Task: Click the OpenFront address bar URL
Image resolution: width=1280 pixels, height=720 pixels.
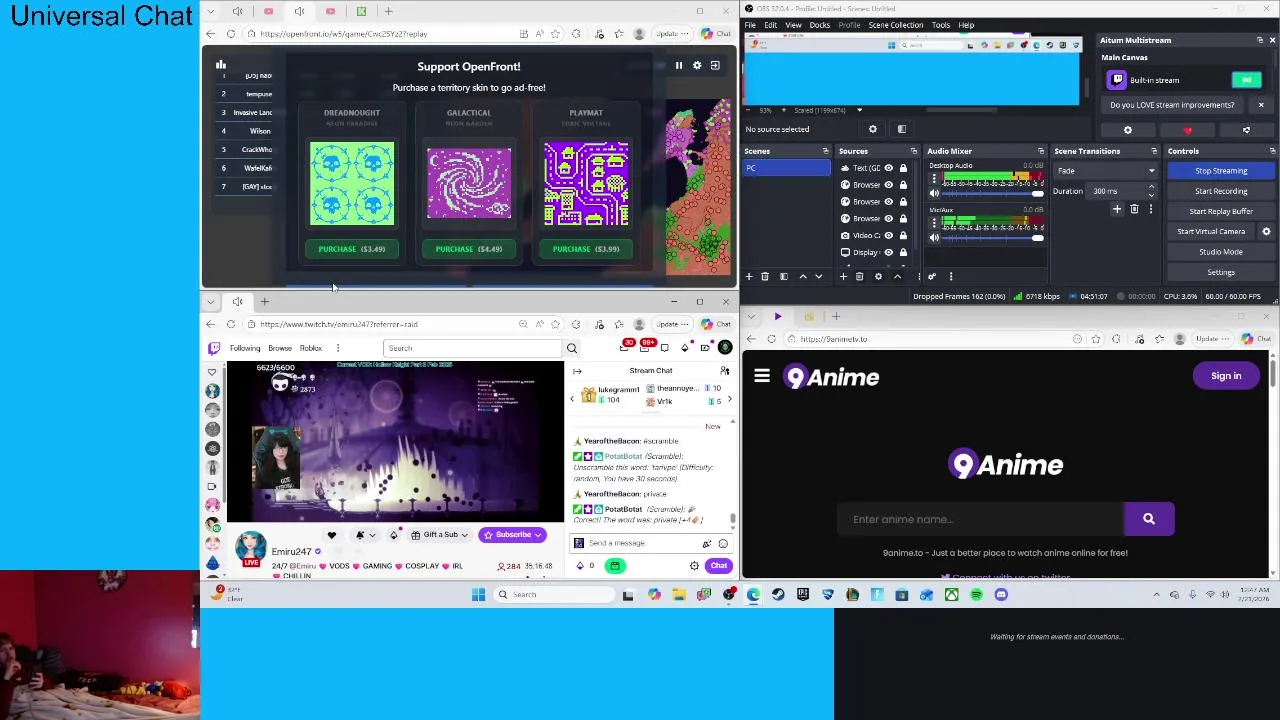Action: pos(343,34)
